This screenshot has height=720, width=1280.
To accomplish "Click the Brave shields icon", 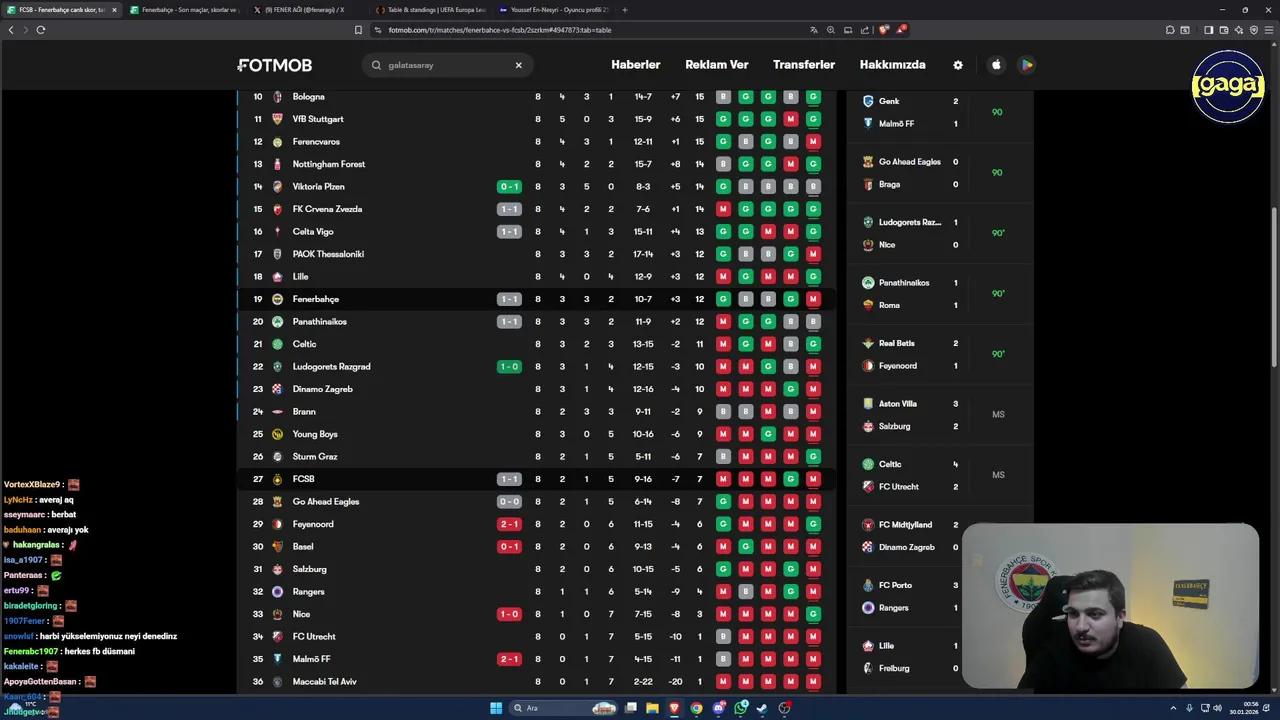I will [x=883, y=30].
